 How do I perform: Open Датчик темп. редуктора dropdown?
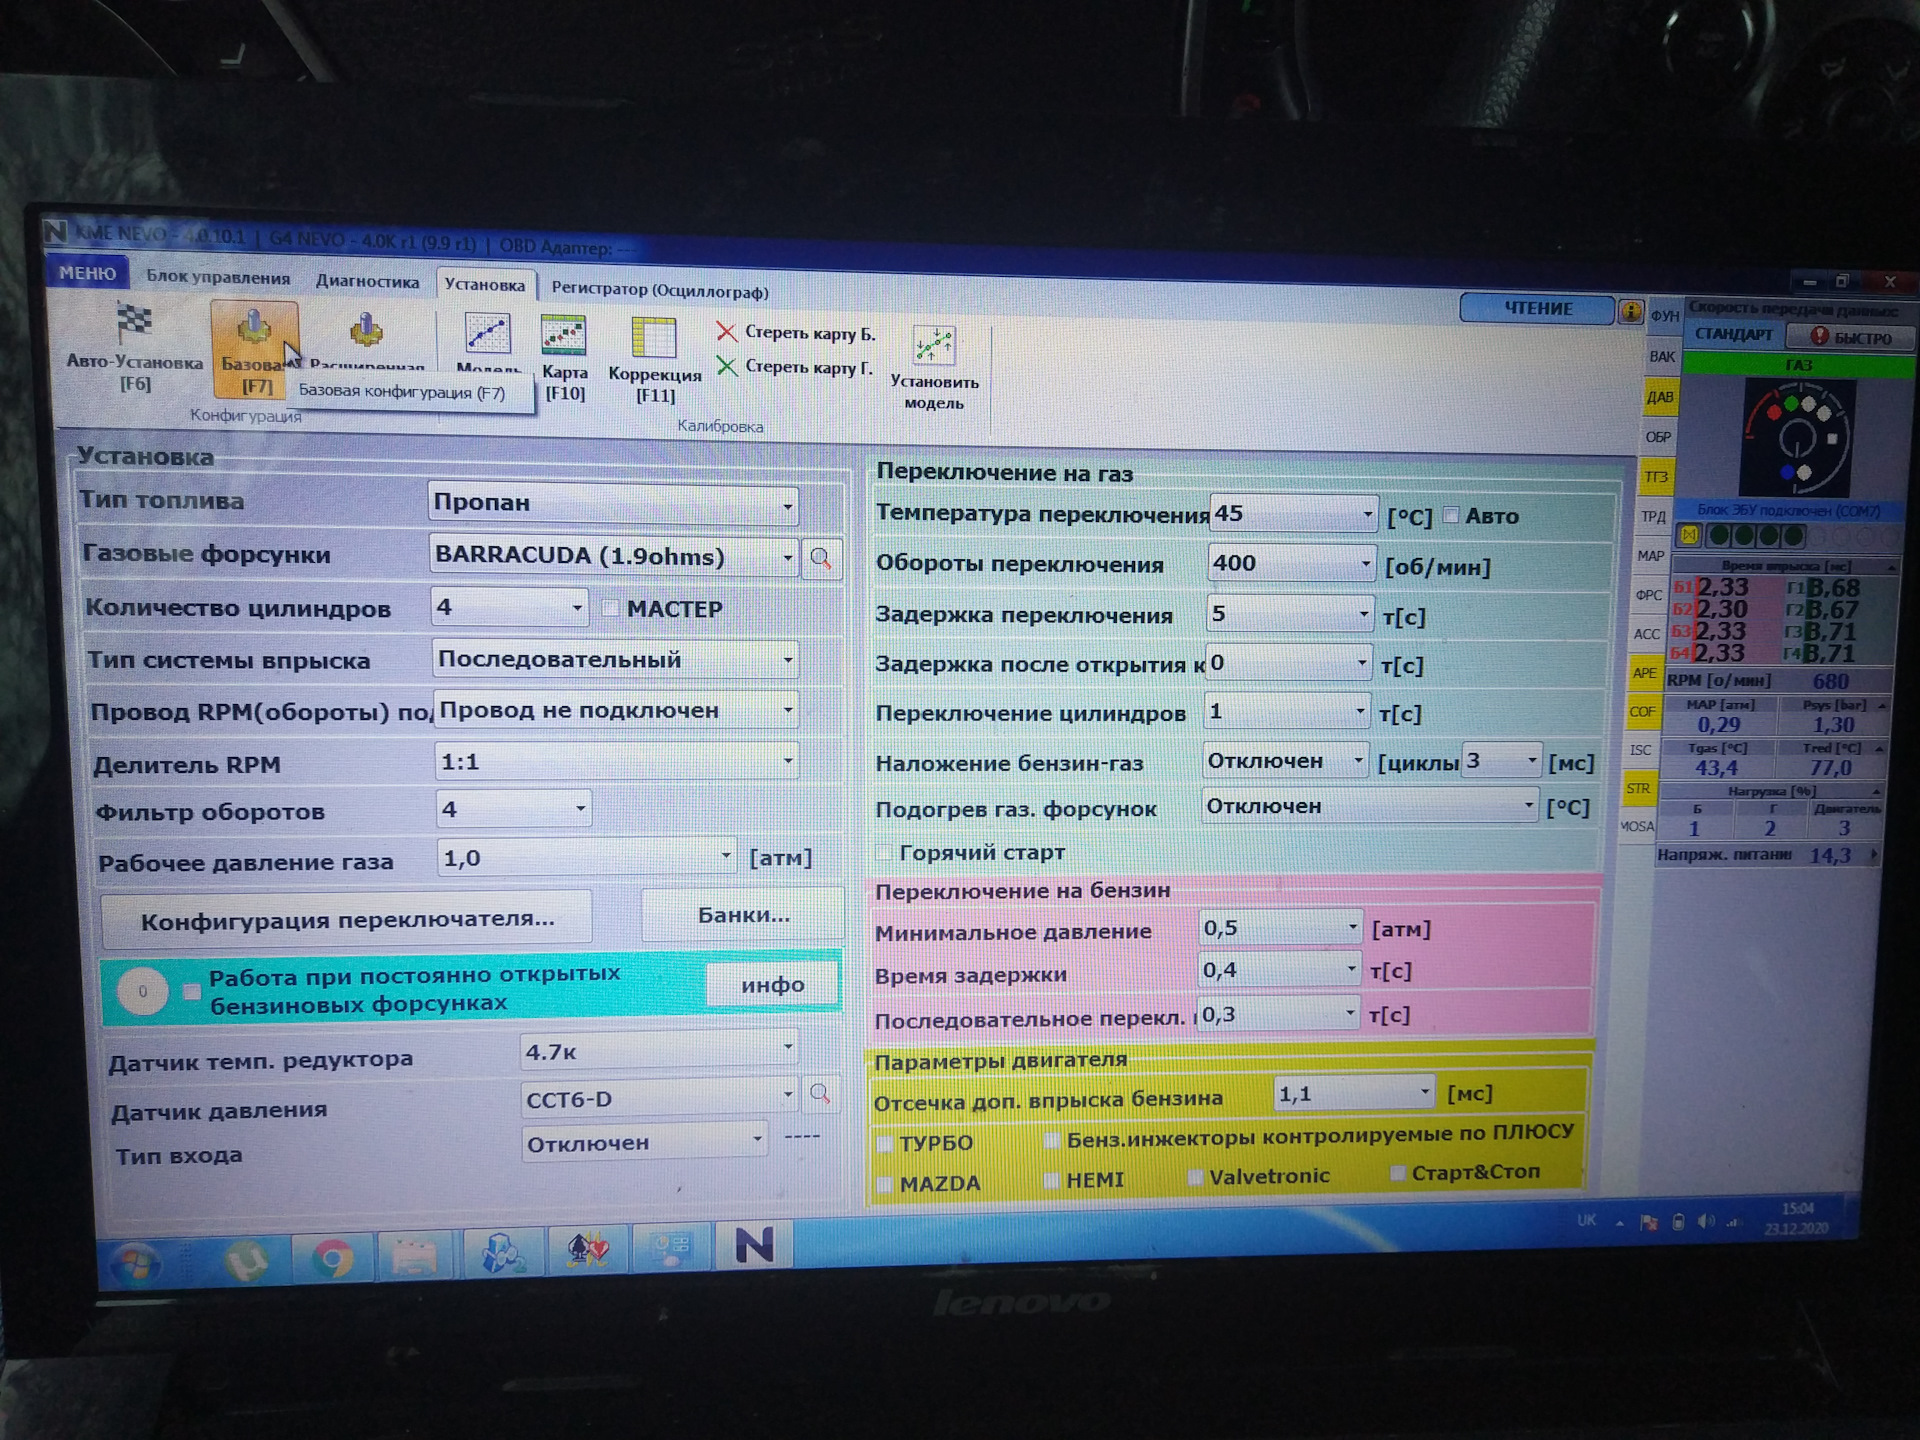pos(660,1050)
